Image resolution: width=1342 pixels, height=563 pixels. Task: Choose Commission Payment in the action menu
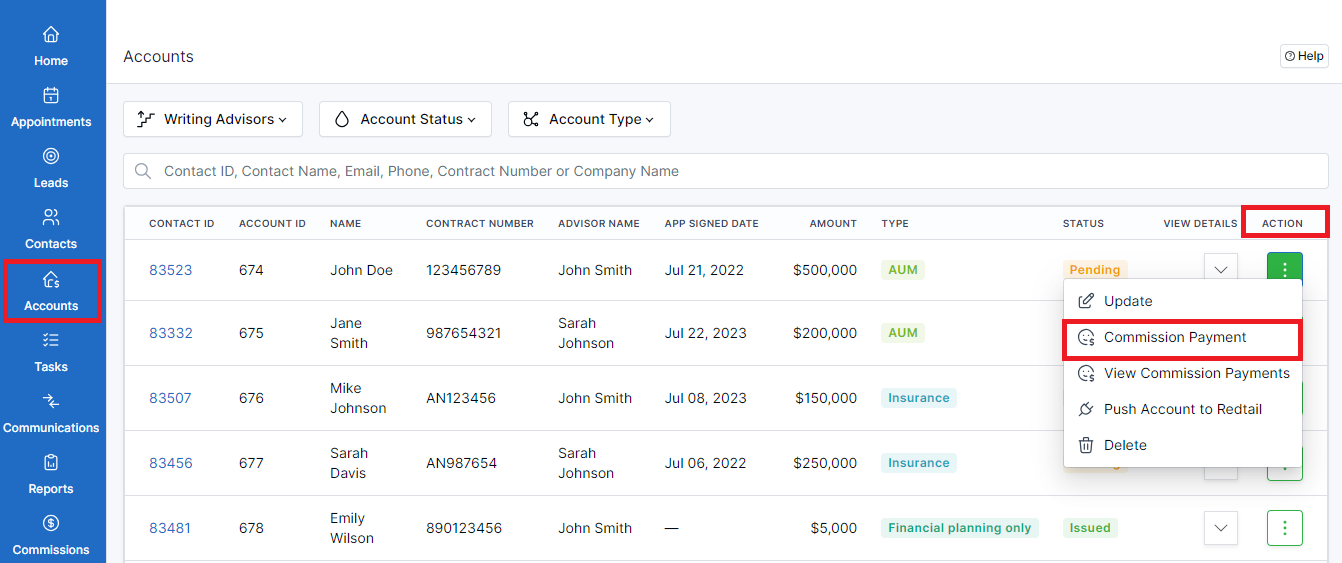tap(1183, 338)
